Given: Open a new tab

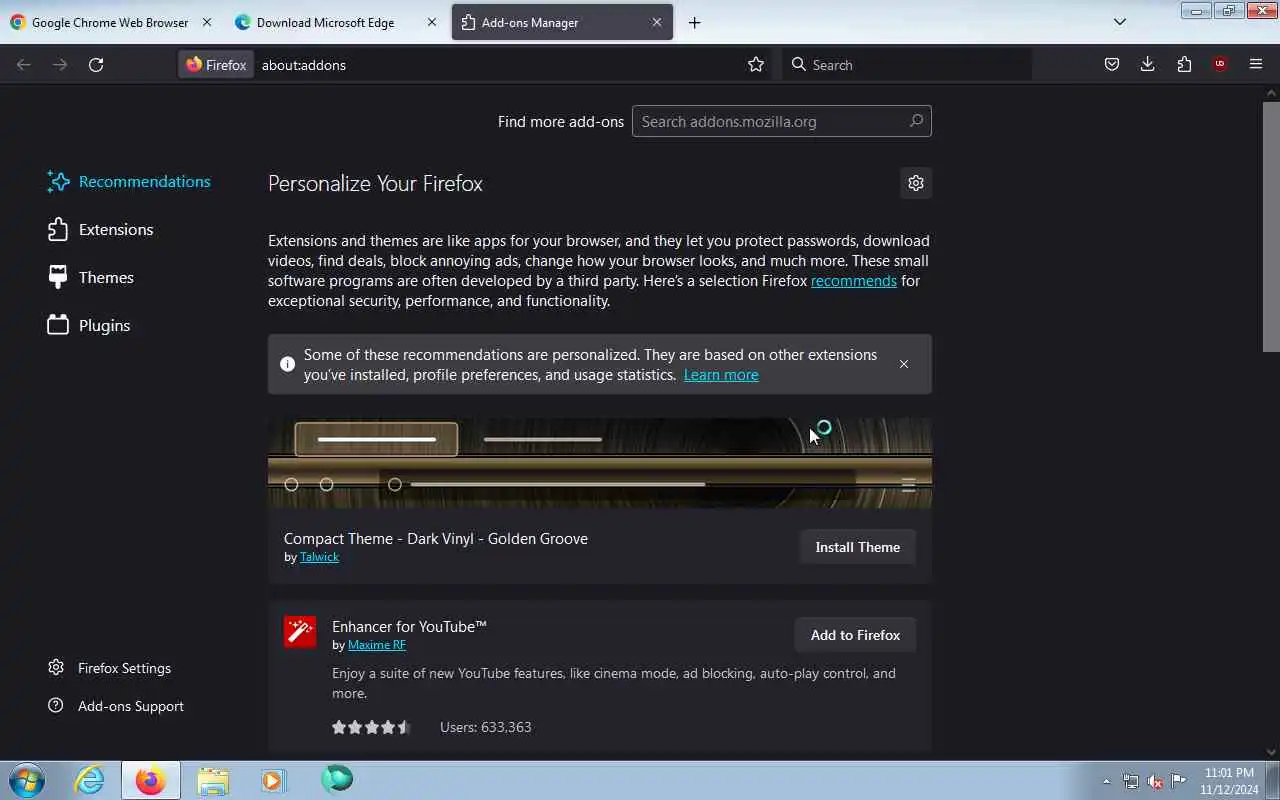Looking at the screenshot, I should point(694,22).
